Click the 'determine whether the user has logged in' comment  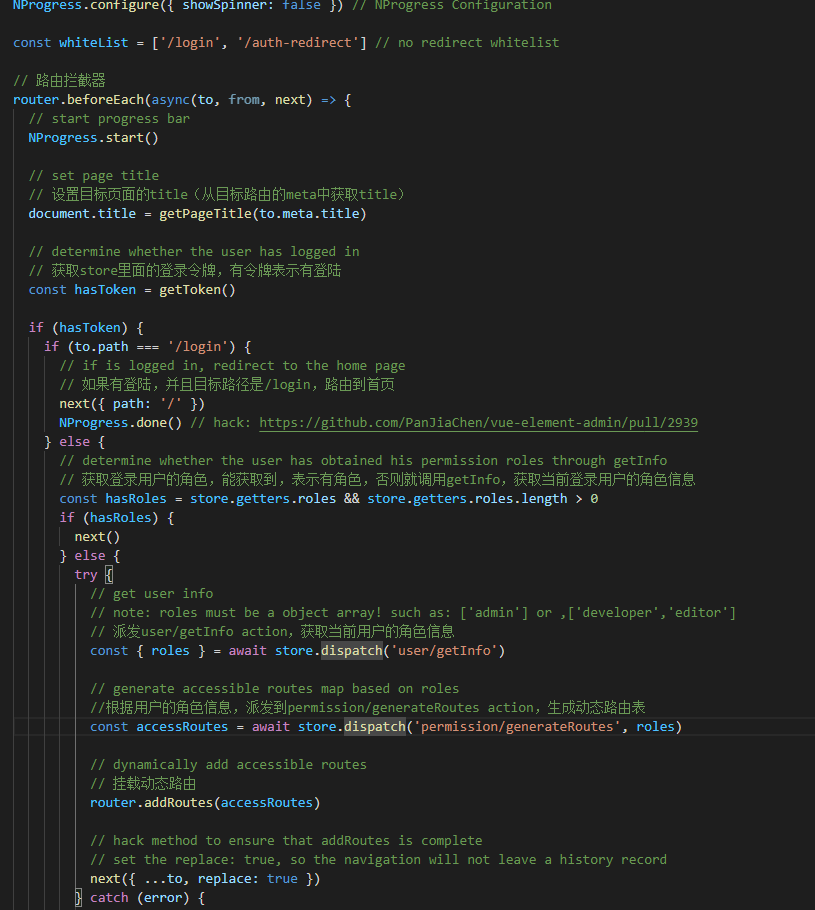tap(194, 251)
